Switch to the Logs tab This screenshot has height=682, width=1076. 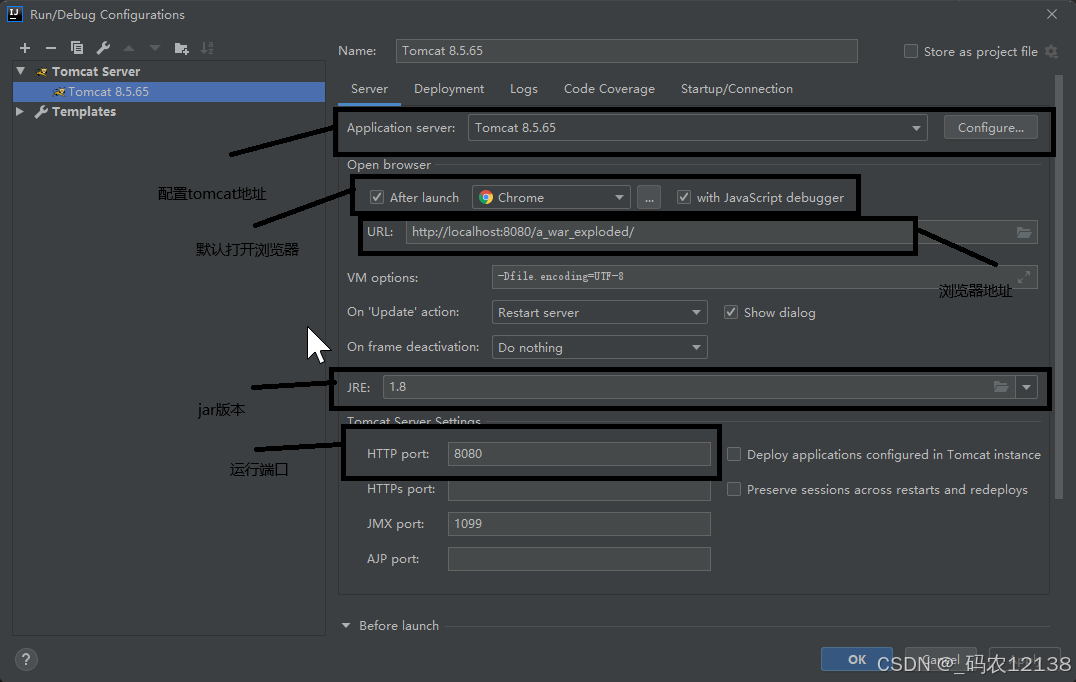point(524,89)
